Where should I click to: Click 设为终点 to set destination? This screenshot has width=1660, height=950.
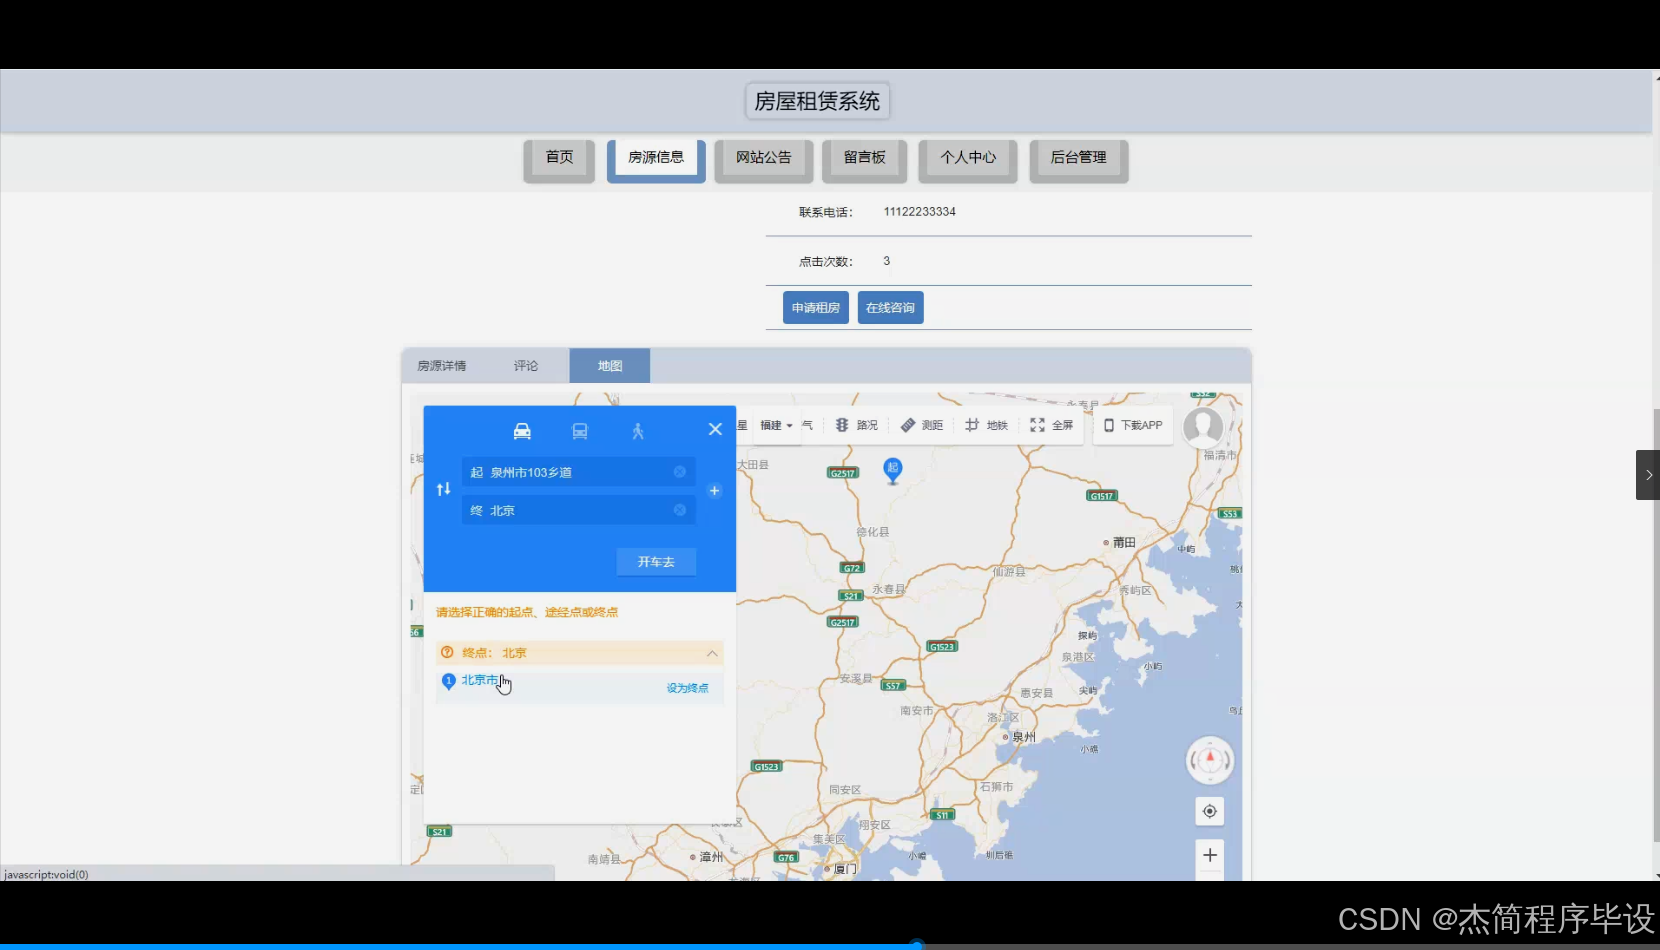[x=688, y=688]
